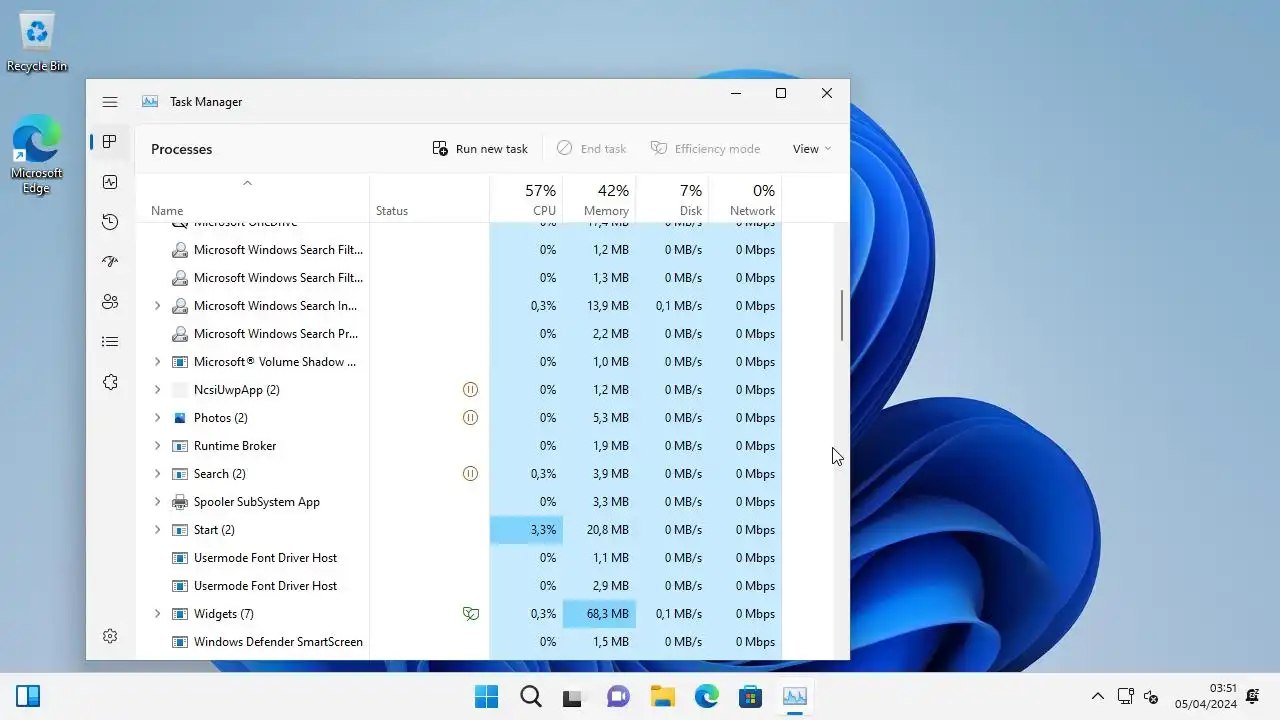1280x720 pixels.
Task: Open Recycle Bin on the desktop
Action: click(37, 42)
